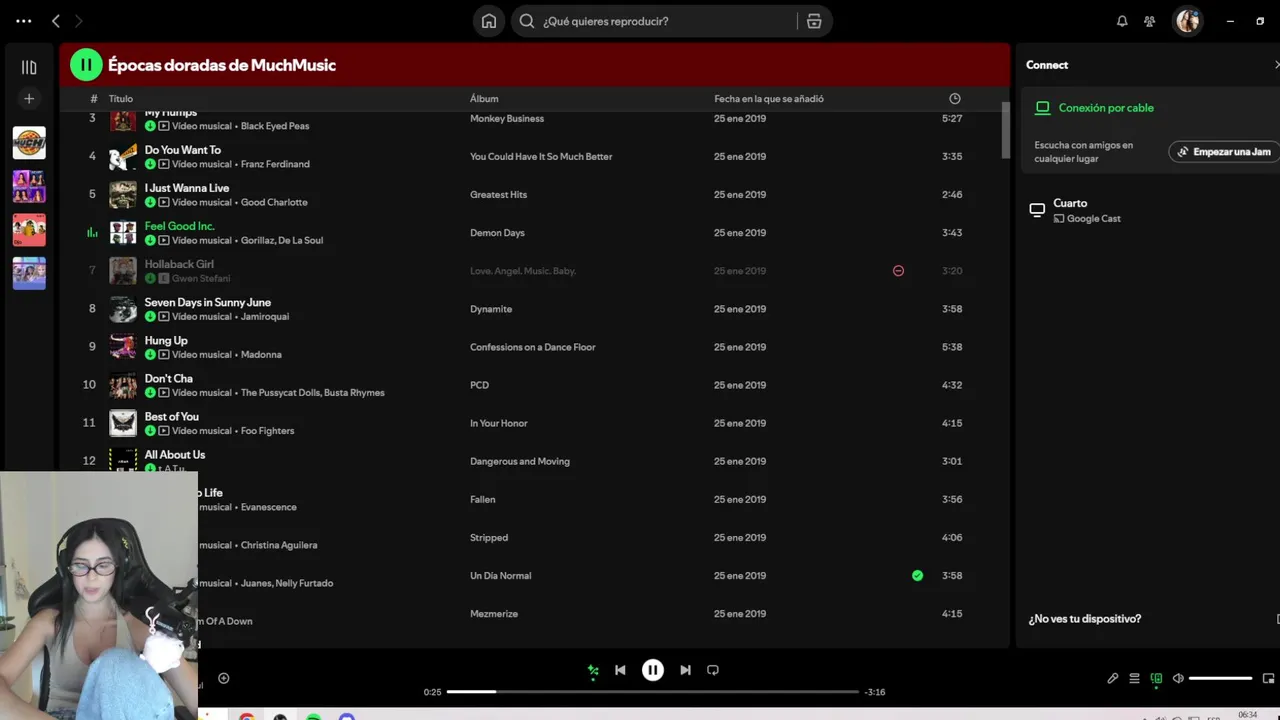This screenshot has height=720, width=1280.
Task: Pause playlist with the green header button
Action: tap(86, 65)
